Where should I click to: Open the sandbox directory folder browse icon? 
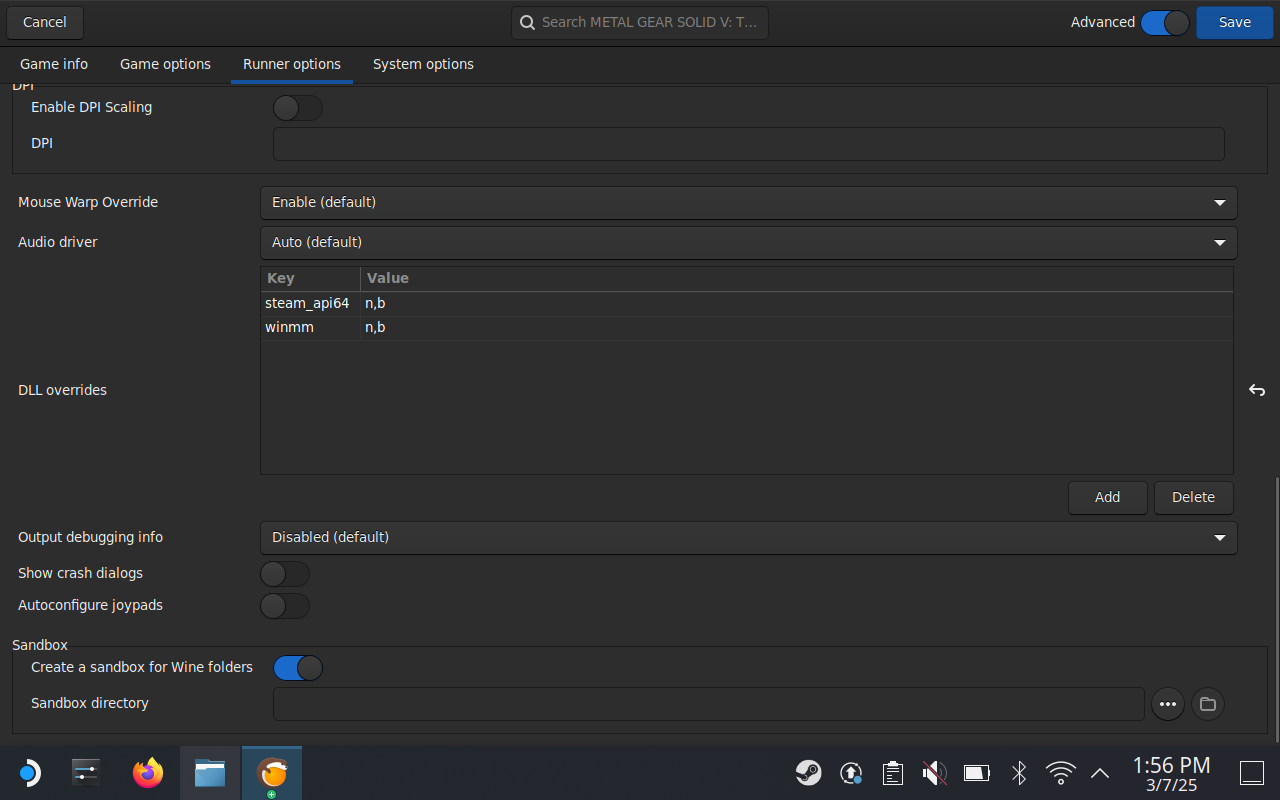coord(1208,704)
